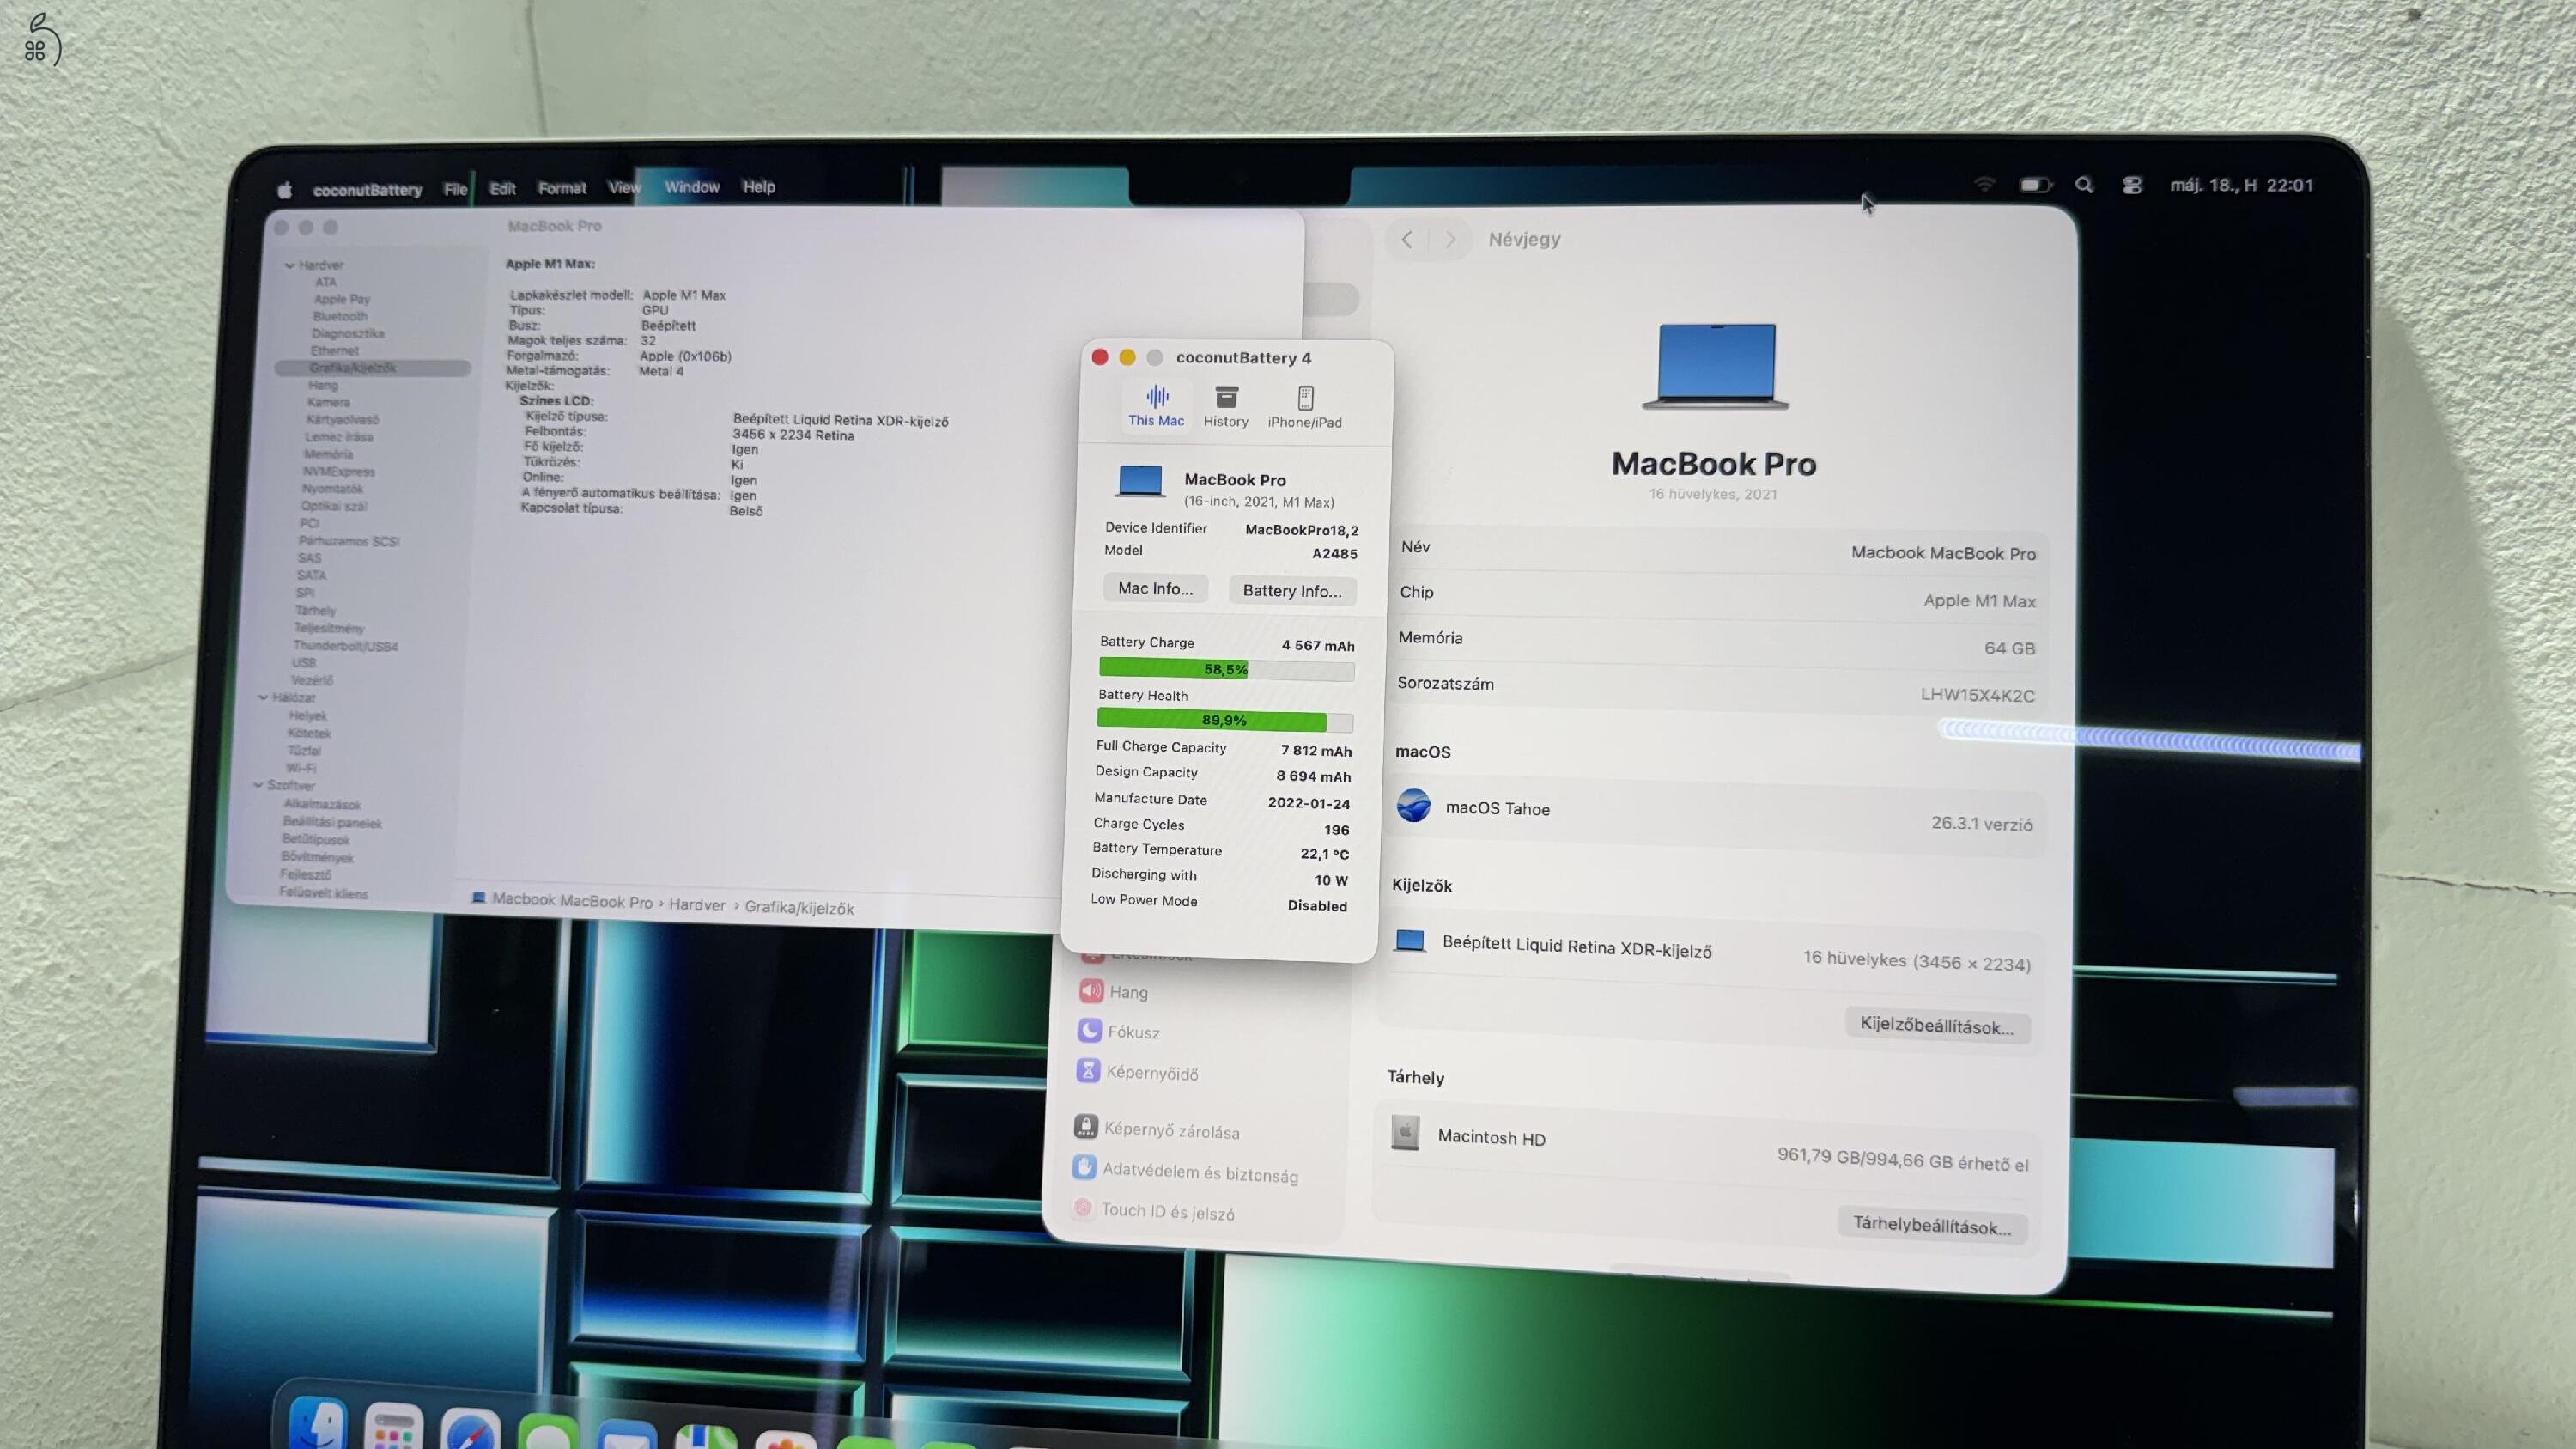Go forward with the right chevron in Névjegy
Screen dimensions: 2576x1449
(1451, 240)
